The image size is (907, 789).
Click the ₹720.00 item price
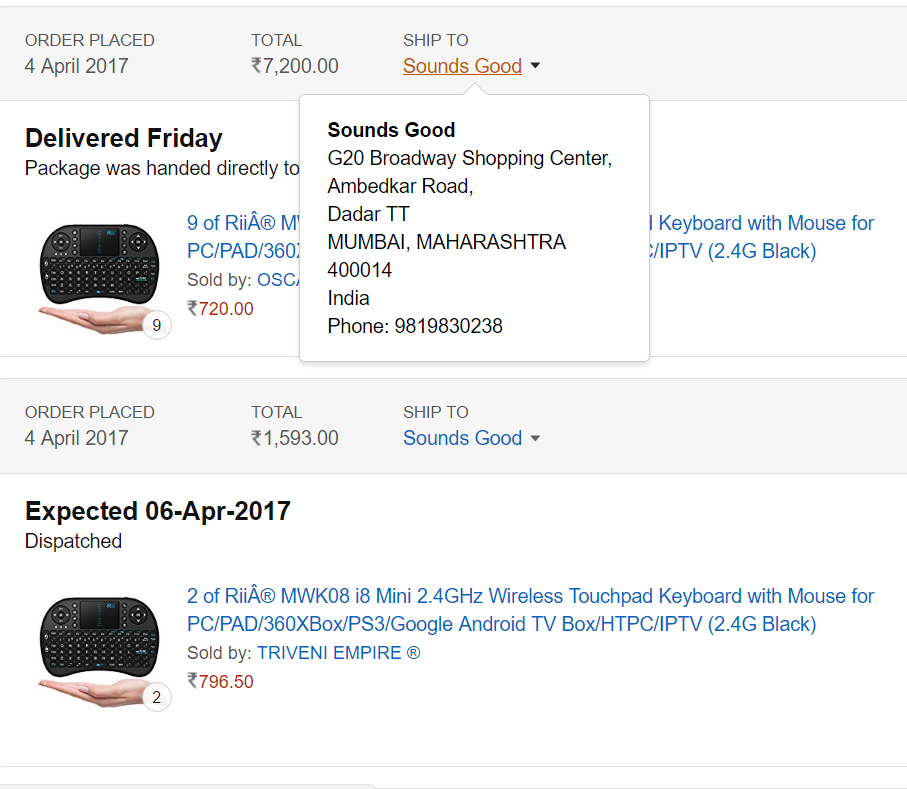point(220,308)
